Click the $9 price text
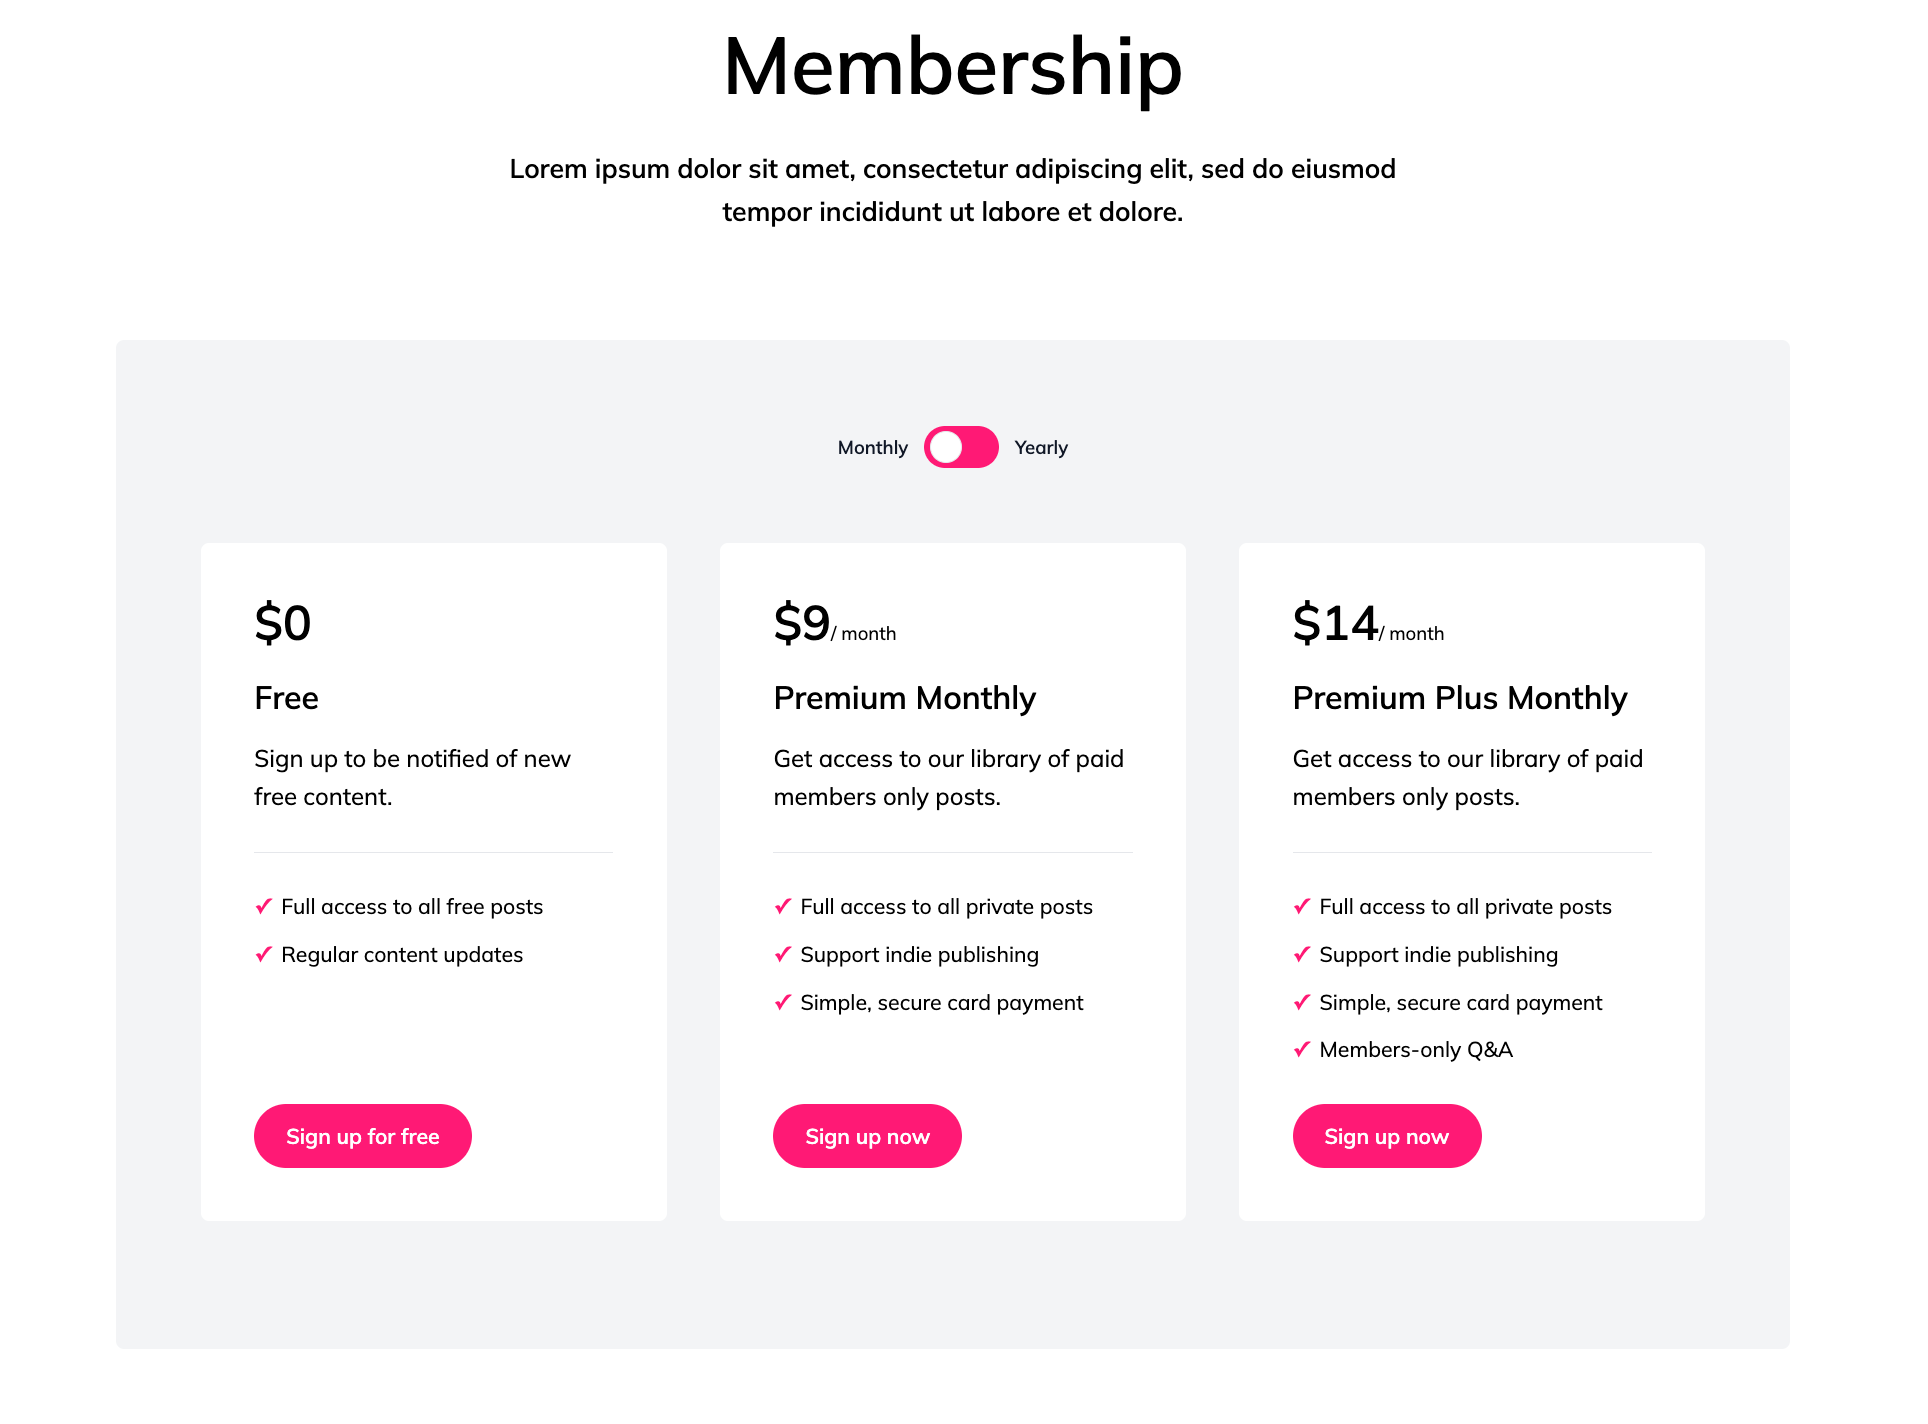1928x1424 pixels. coord(801,623)
